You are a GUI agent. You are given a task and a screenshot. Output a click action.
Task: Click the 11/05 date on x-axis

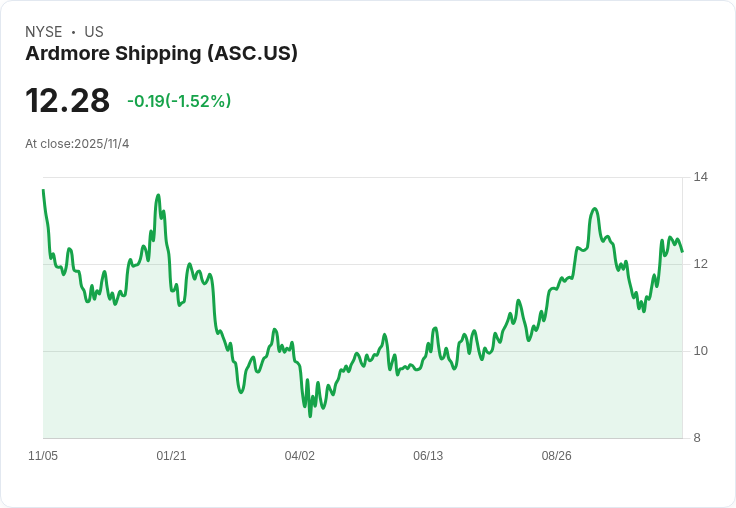(43, 456)
